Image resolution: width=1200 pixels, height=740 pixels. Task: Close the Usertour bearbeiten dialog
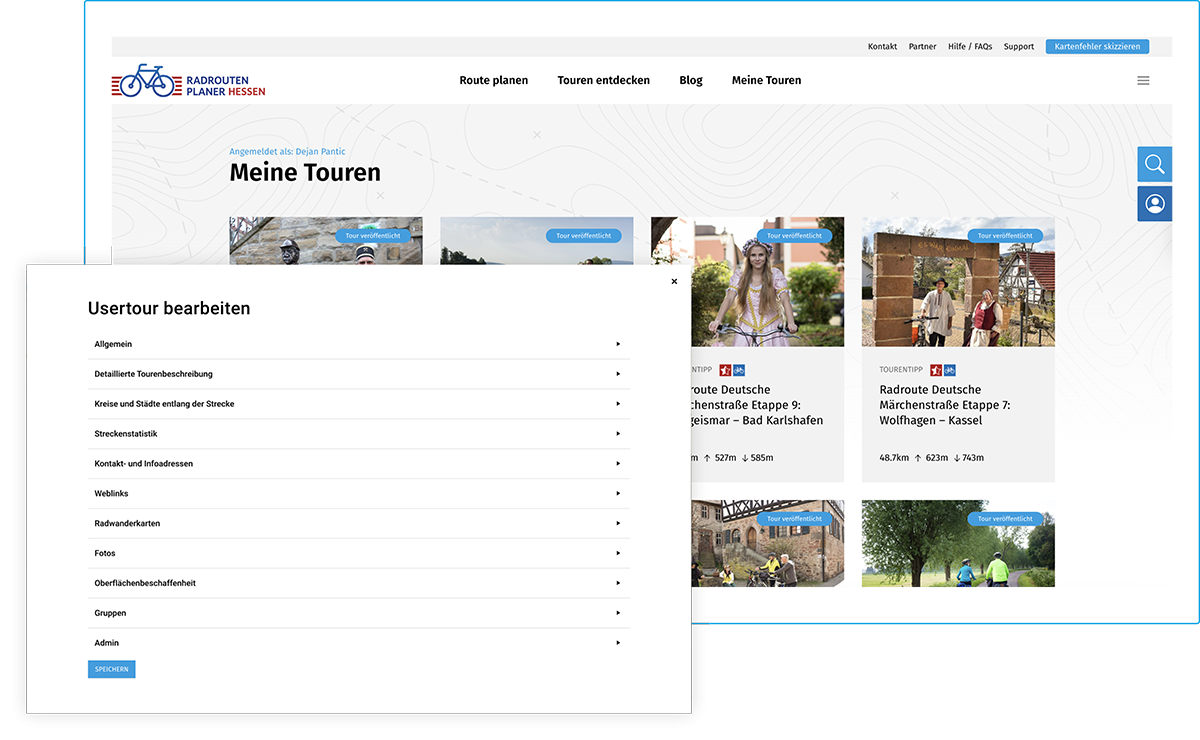point(674,282)
